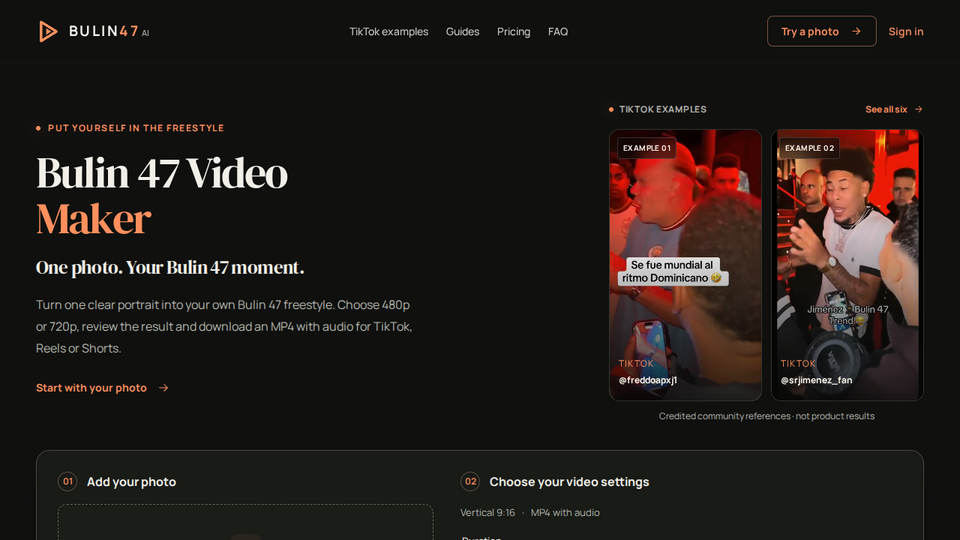
Task: Click the EXAMPLE 02 badge label
Action: pos(809,148)
